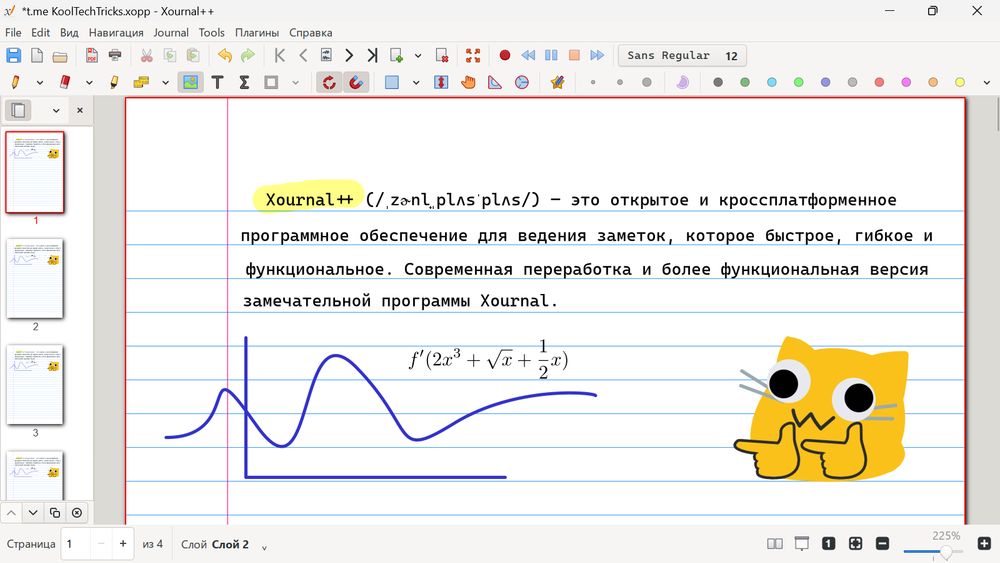
Task: Create a new document
Action: pos(37,55)
